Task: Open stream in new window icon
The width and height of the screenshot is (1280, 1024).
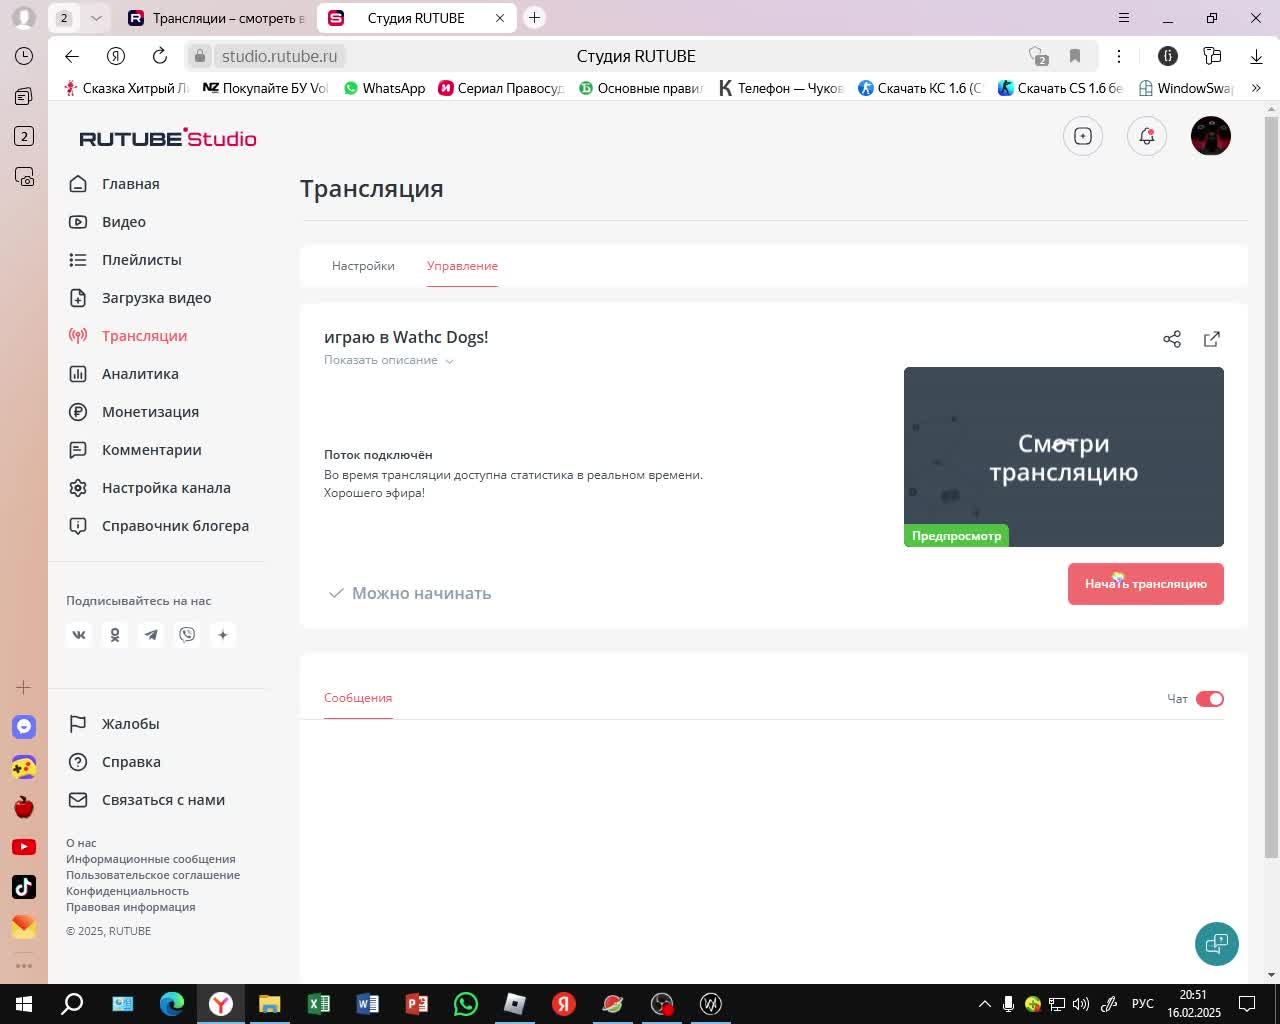Action: [x=1212, y=339]
